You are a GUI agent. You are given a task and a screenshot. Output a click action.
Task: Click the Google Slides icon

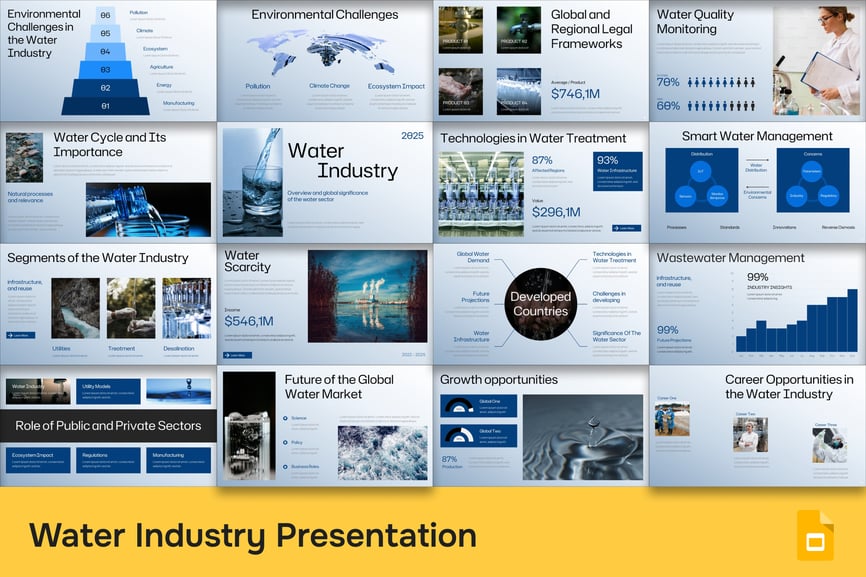click(815, 535)
